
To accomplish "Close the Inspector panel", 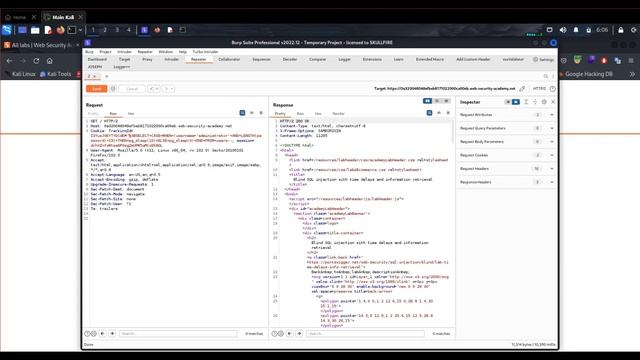I will coord(553,102).
